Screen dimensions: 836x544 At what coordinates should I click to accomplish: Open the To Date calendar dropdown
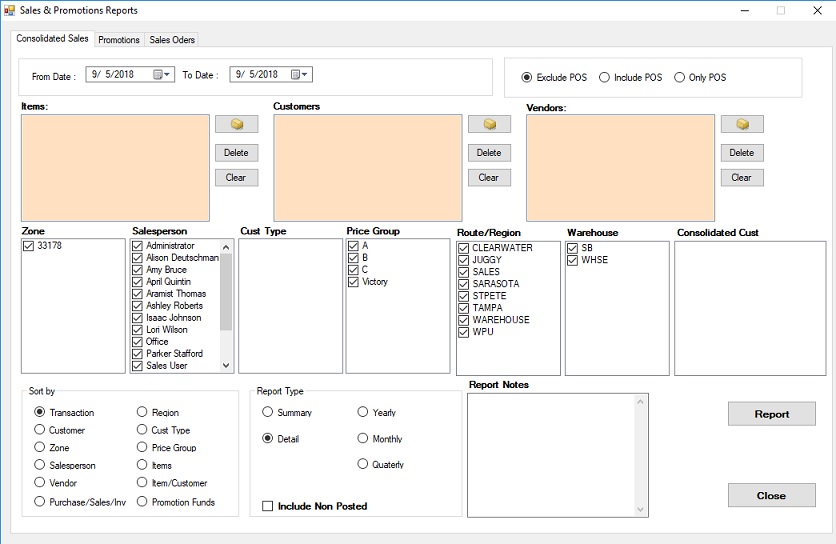click(299, 75)
